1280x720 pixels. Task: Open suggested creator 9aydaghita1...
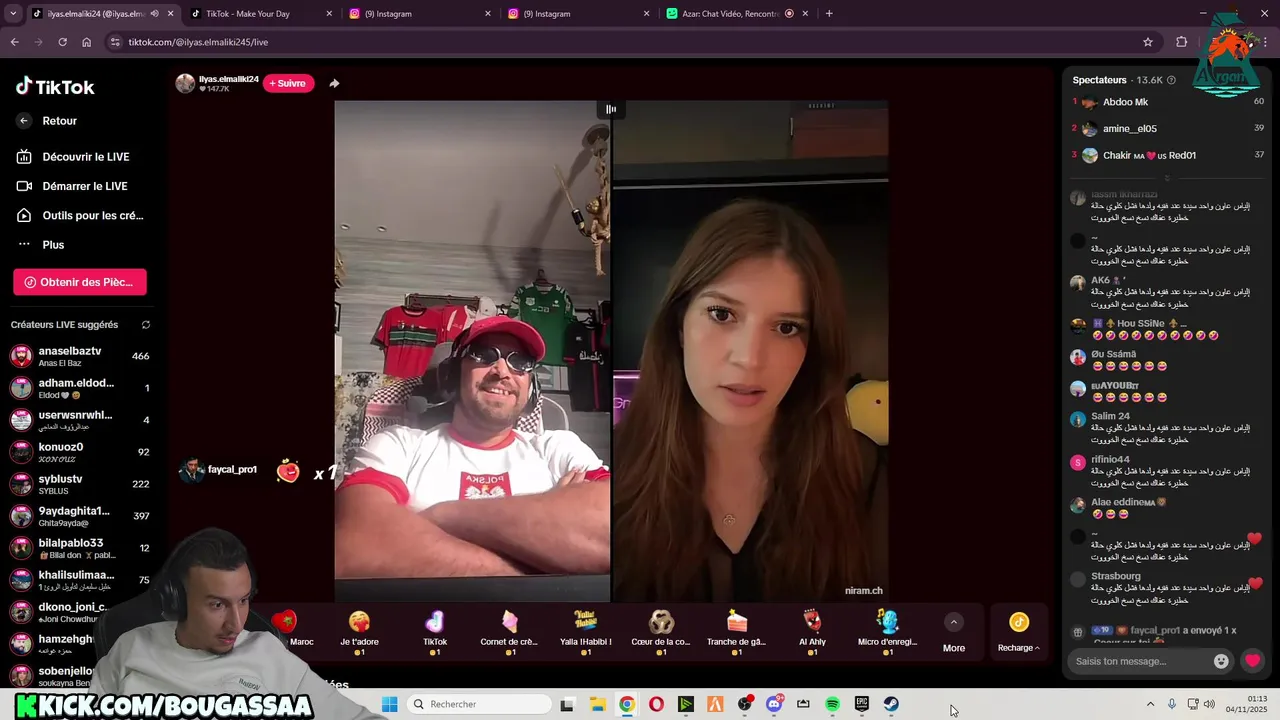click(x=80, y=516)
